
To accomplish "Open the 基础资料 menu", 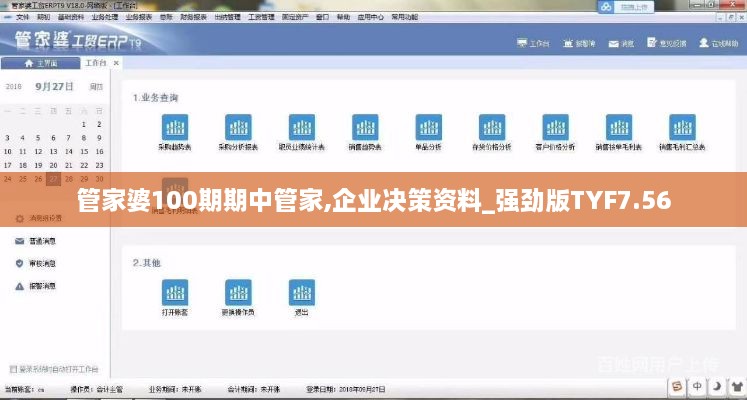I will click(x=71, y=17).
